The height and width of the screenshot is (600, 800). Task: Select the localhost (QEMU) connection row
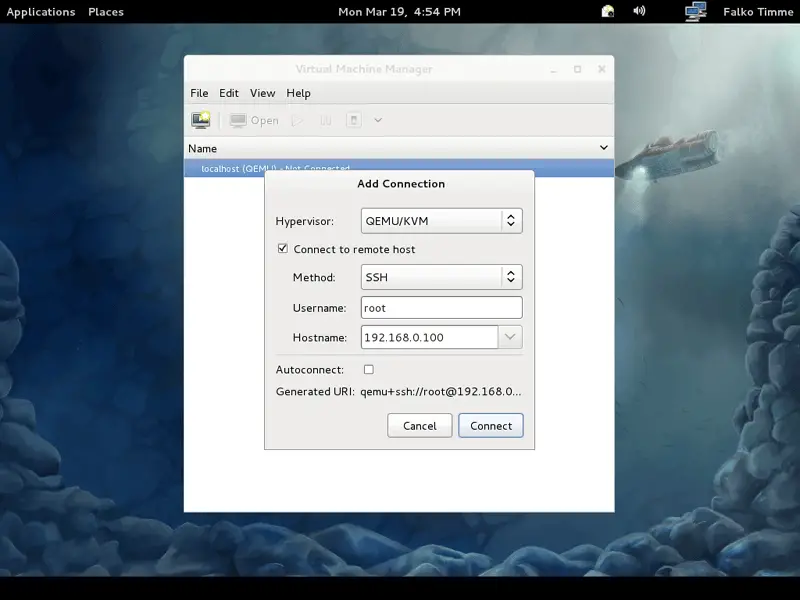(399, 168)
